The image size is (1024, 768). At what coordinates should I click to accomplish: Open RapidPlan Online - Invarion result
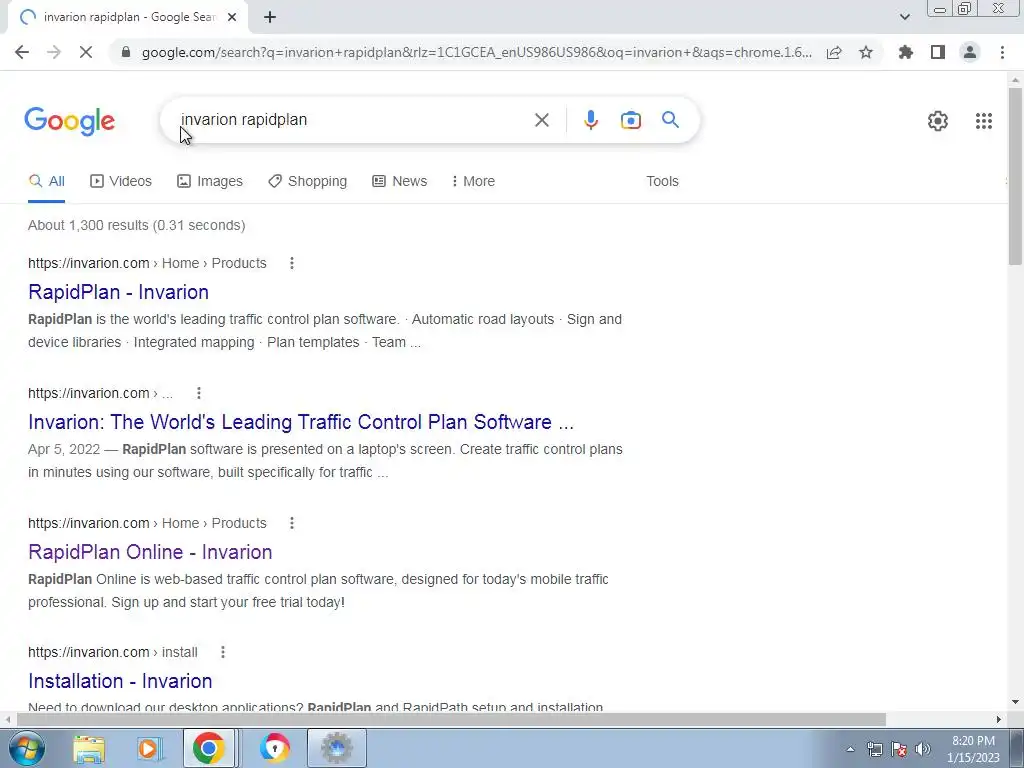pos(150,552)
